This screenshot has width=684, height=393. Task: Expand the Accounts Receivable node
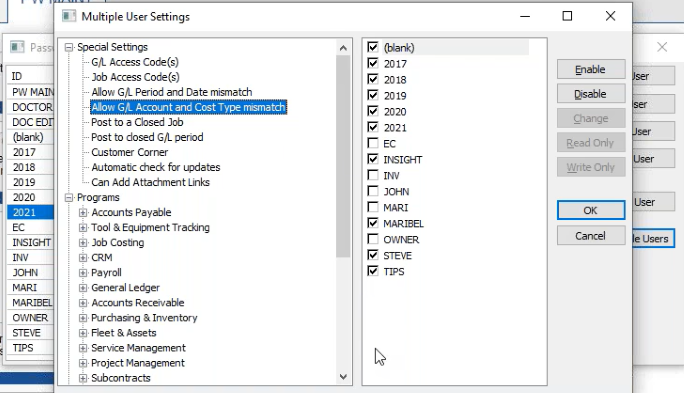coord(82,303)
